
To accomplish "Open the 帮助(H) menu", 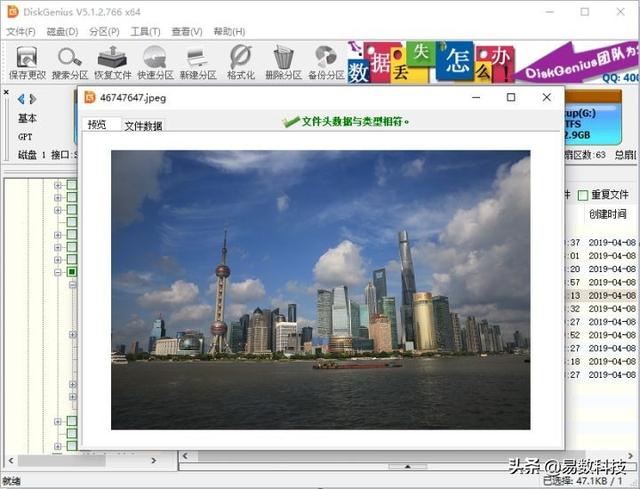I will click(229, 31).
